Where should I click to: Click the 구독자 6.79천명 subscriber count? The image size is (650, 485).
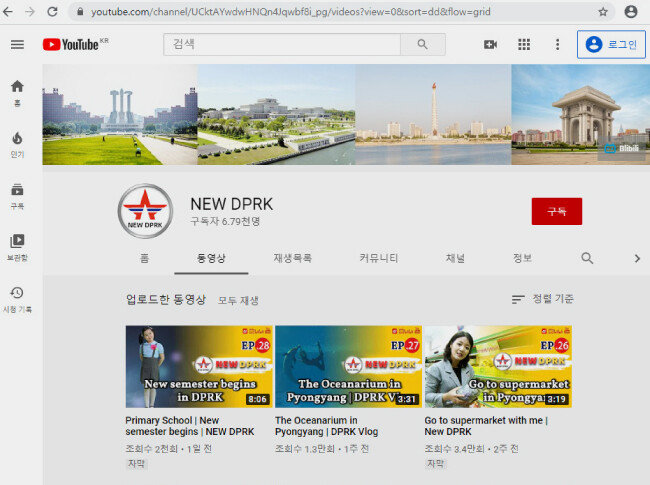pyautogui.click(x=225, y=221)
